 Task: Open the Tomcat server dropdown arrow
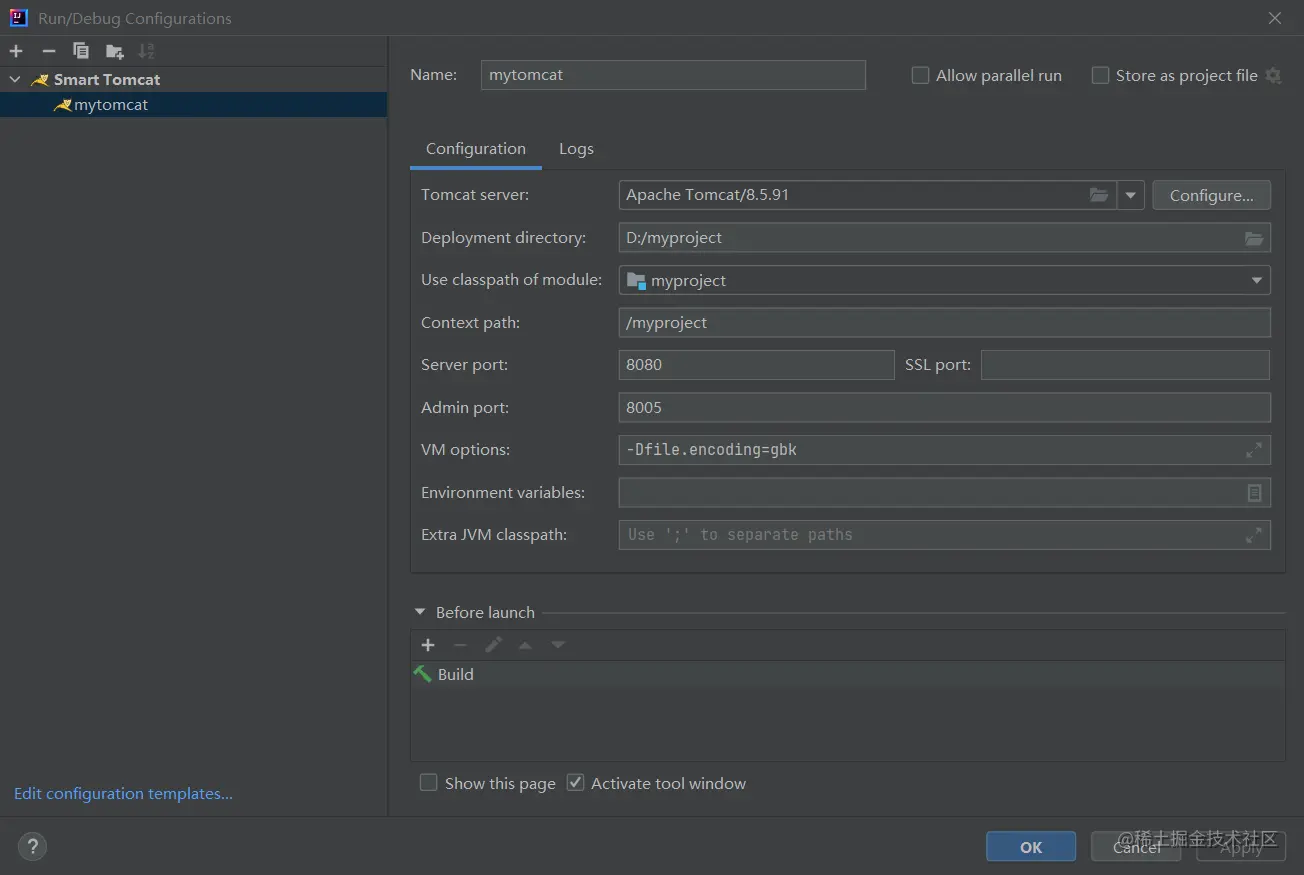tap(1130, 195)
